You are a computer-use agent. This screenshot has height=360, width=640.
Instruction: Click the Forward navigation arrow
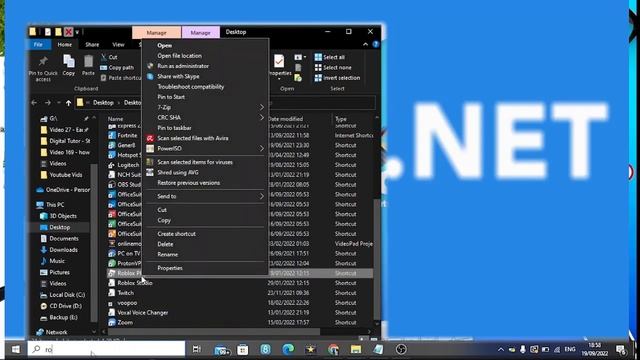coord(48,103)
